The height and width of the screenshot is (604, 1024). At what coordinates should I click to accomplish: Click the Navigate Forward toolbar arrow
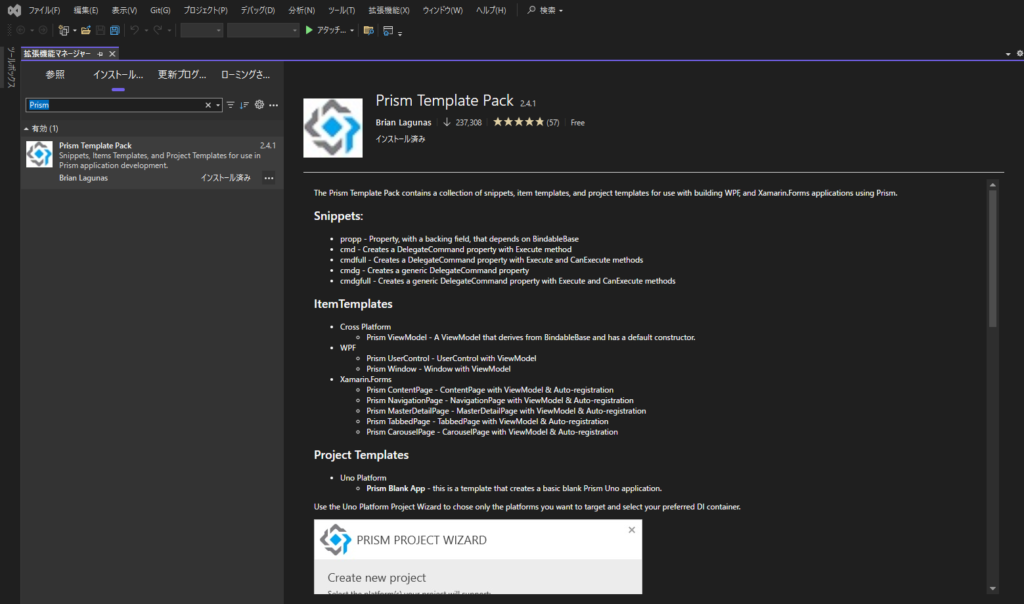(x=43, y=30)
